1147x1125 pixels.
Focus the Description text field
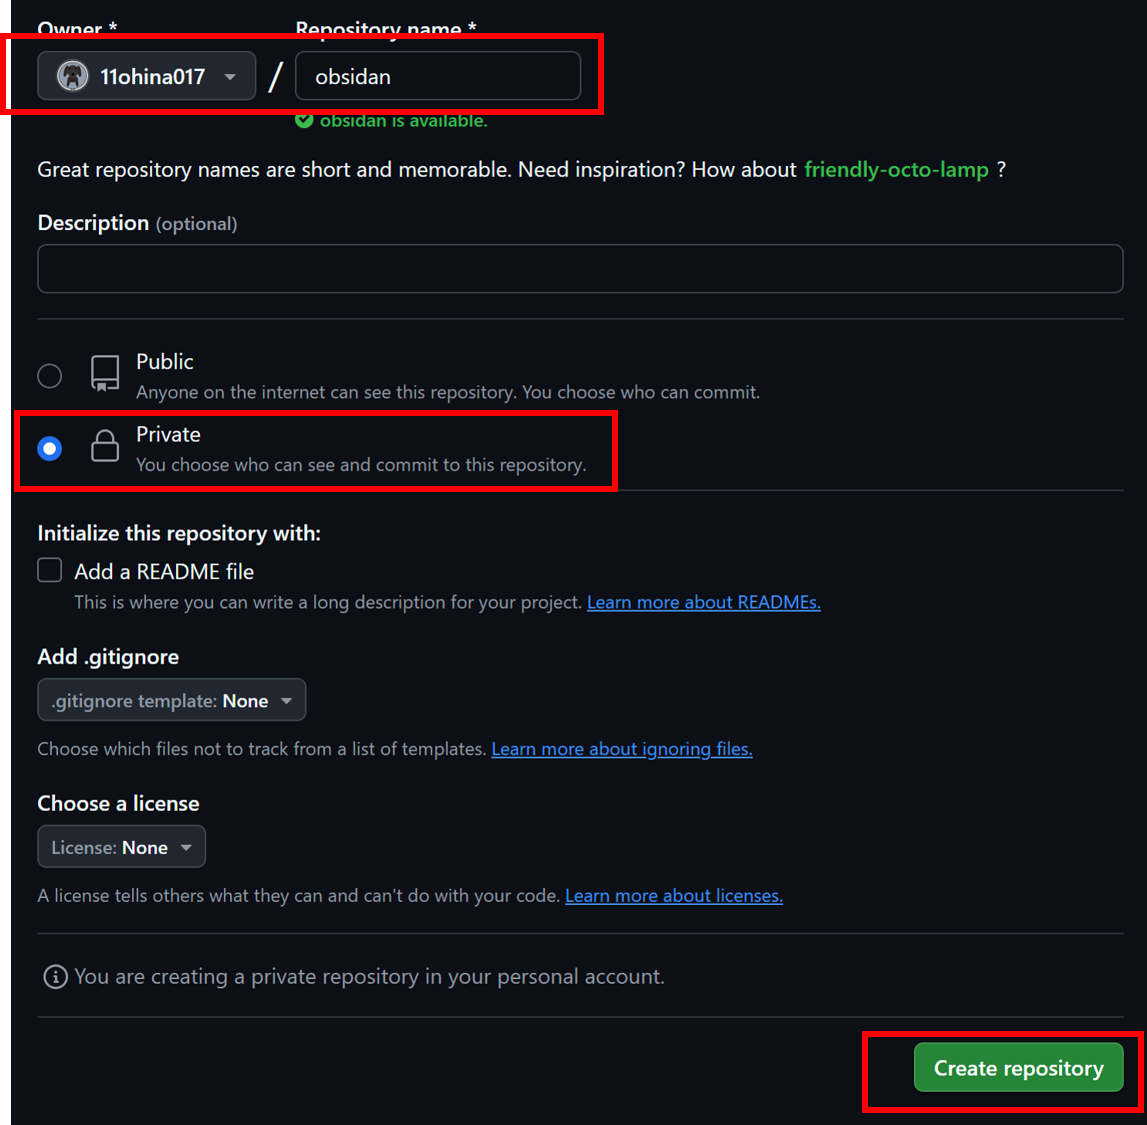580,268
